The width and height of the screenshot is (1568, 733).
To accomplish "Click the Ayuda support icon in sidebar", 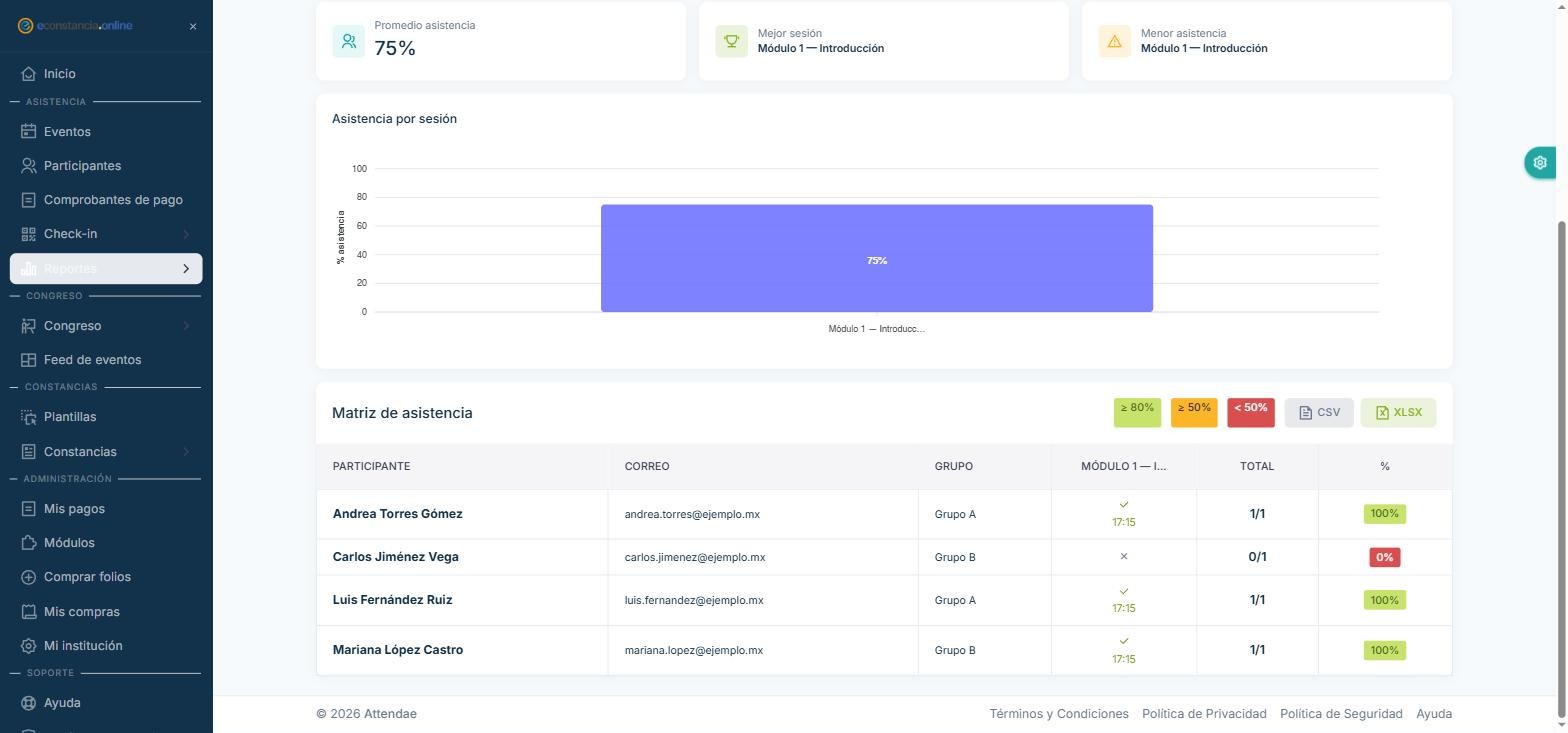I will pyautogui.click(x=28, y=703).
